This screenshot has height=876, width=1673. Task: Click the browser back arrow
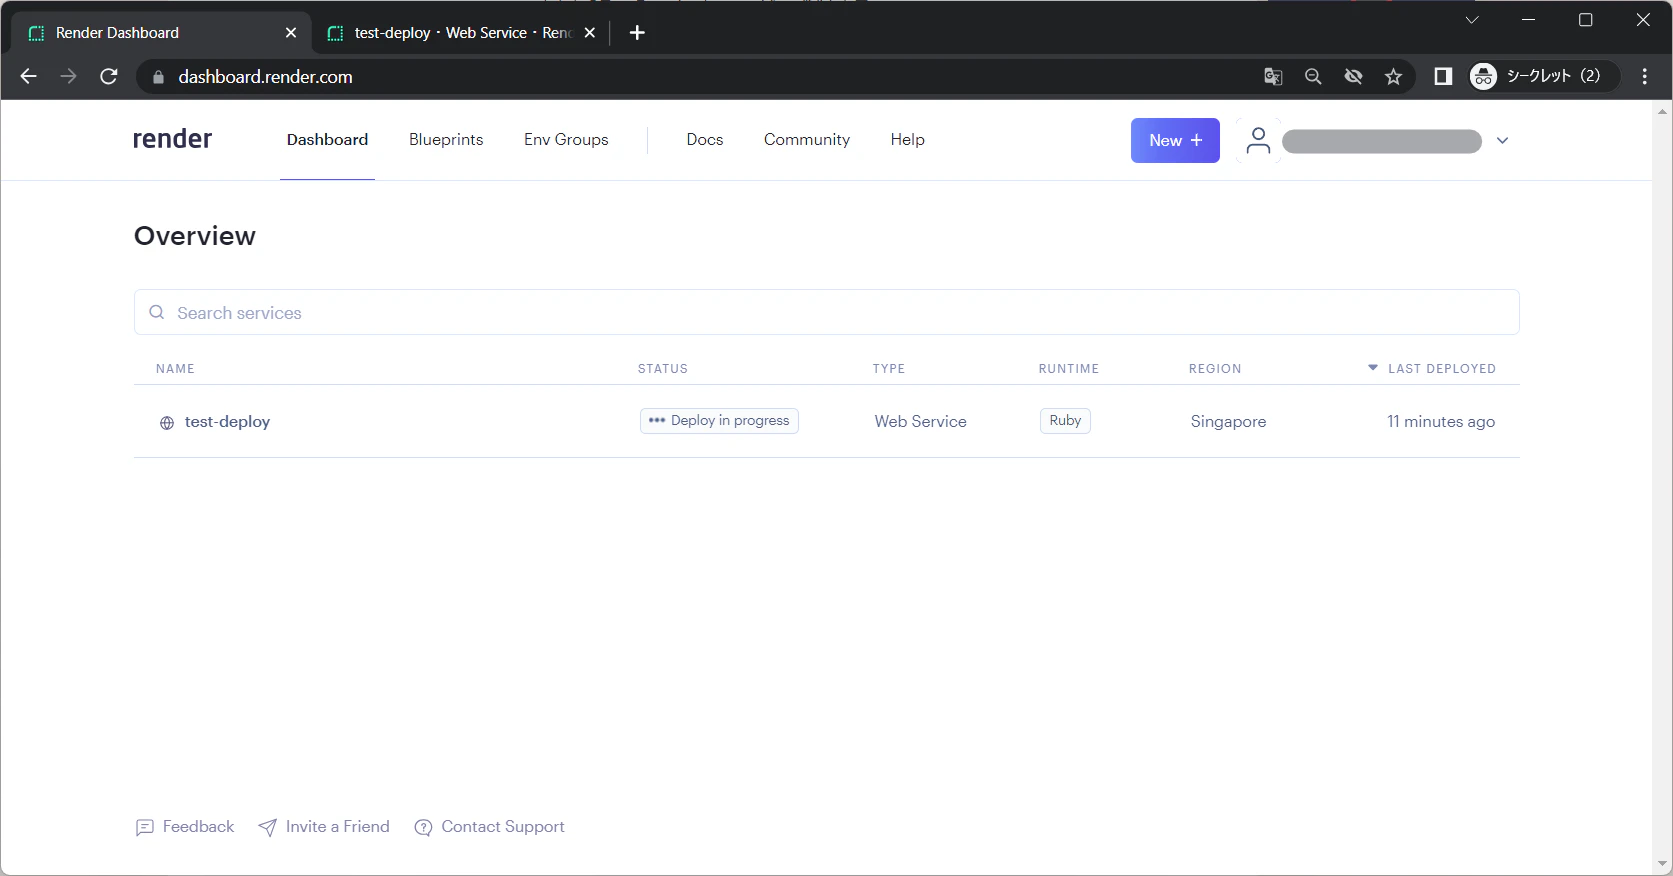click(28, 77)
